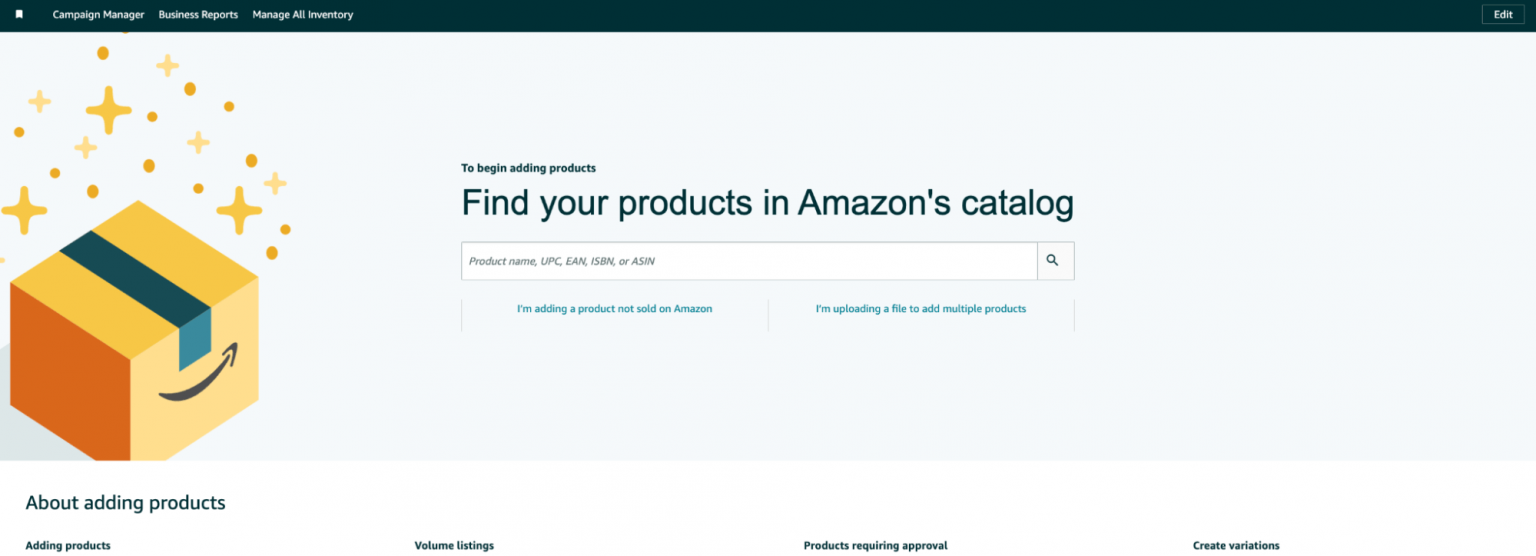Click the large yellow sparkle above the box

click(x=108, y=110)
